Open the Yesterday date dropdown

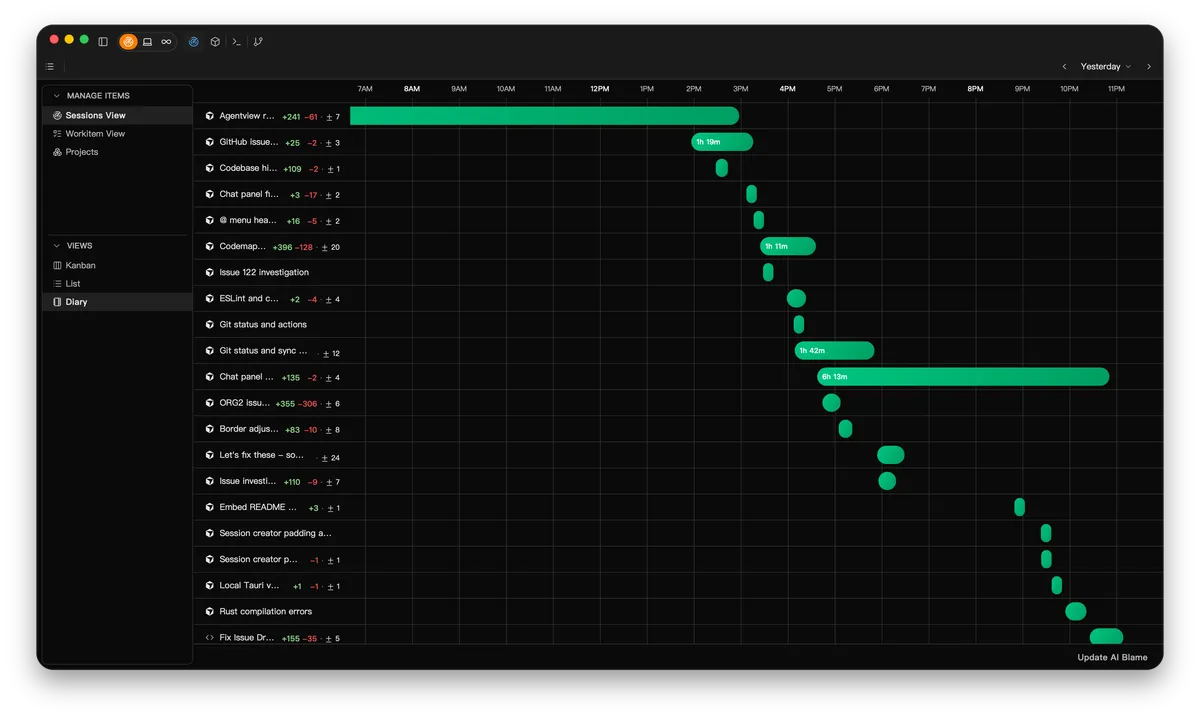pos(1106,67)
